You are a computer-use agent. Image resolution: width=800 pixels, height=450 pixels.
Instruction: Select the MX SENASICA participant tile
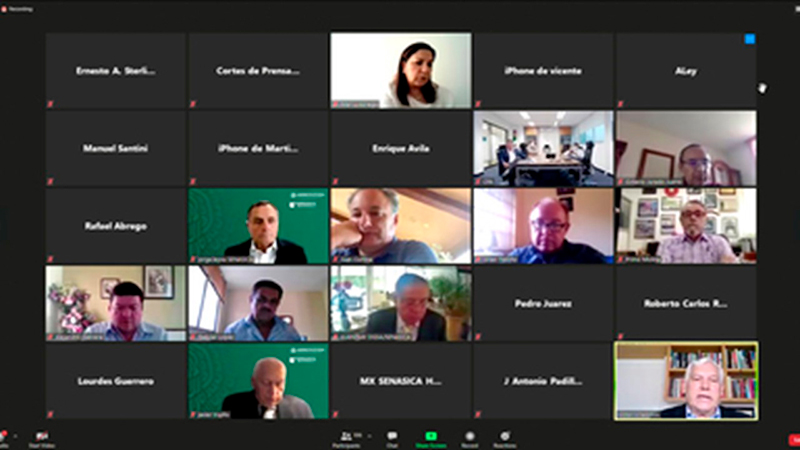click(401, 381)
